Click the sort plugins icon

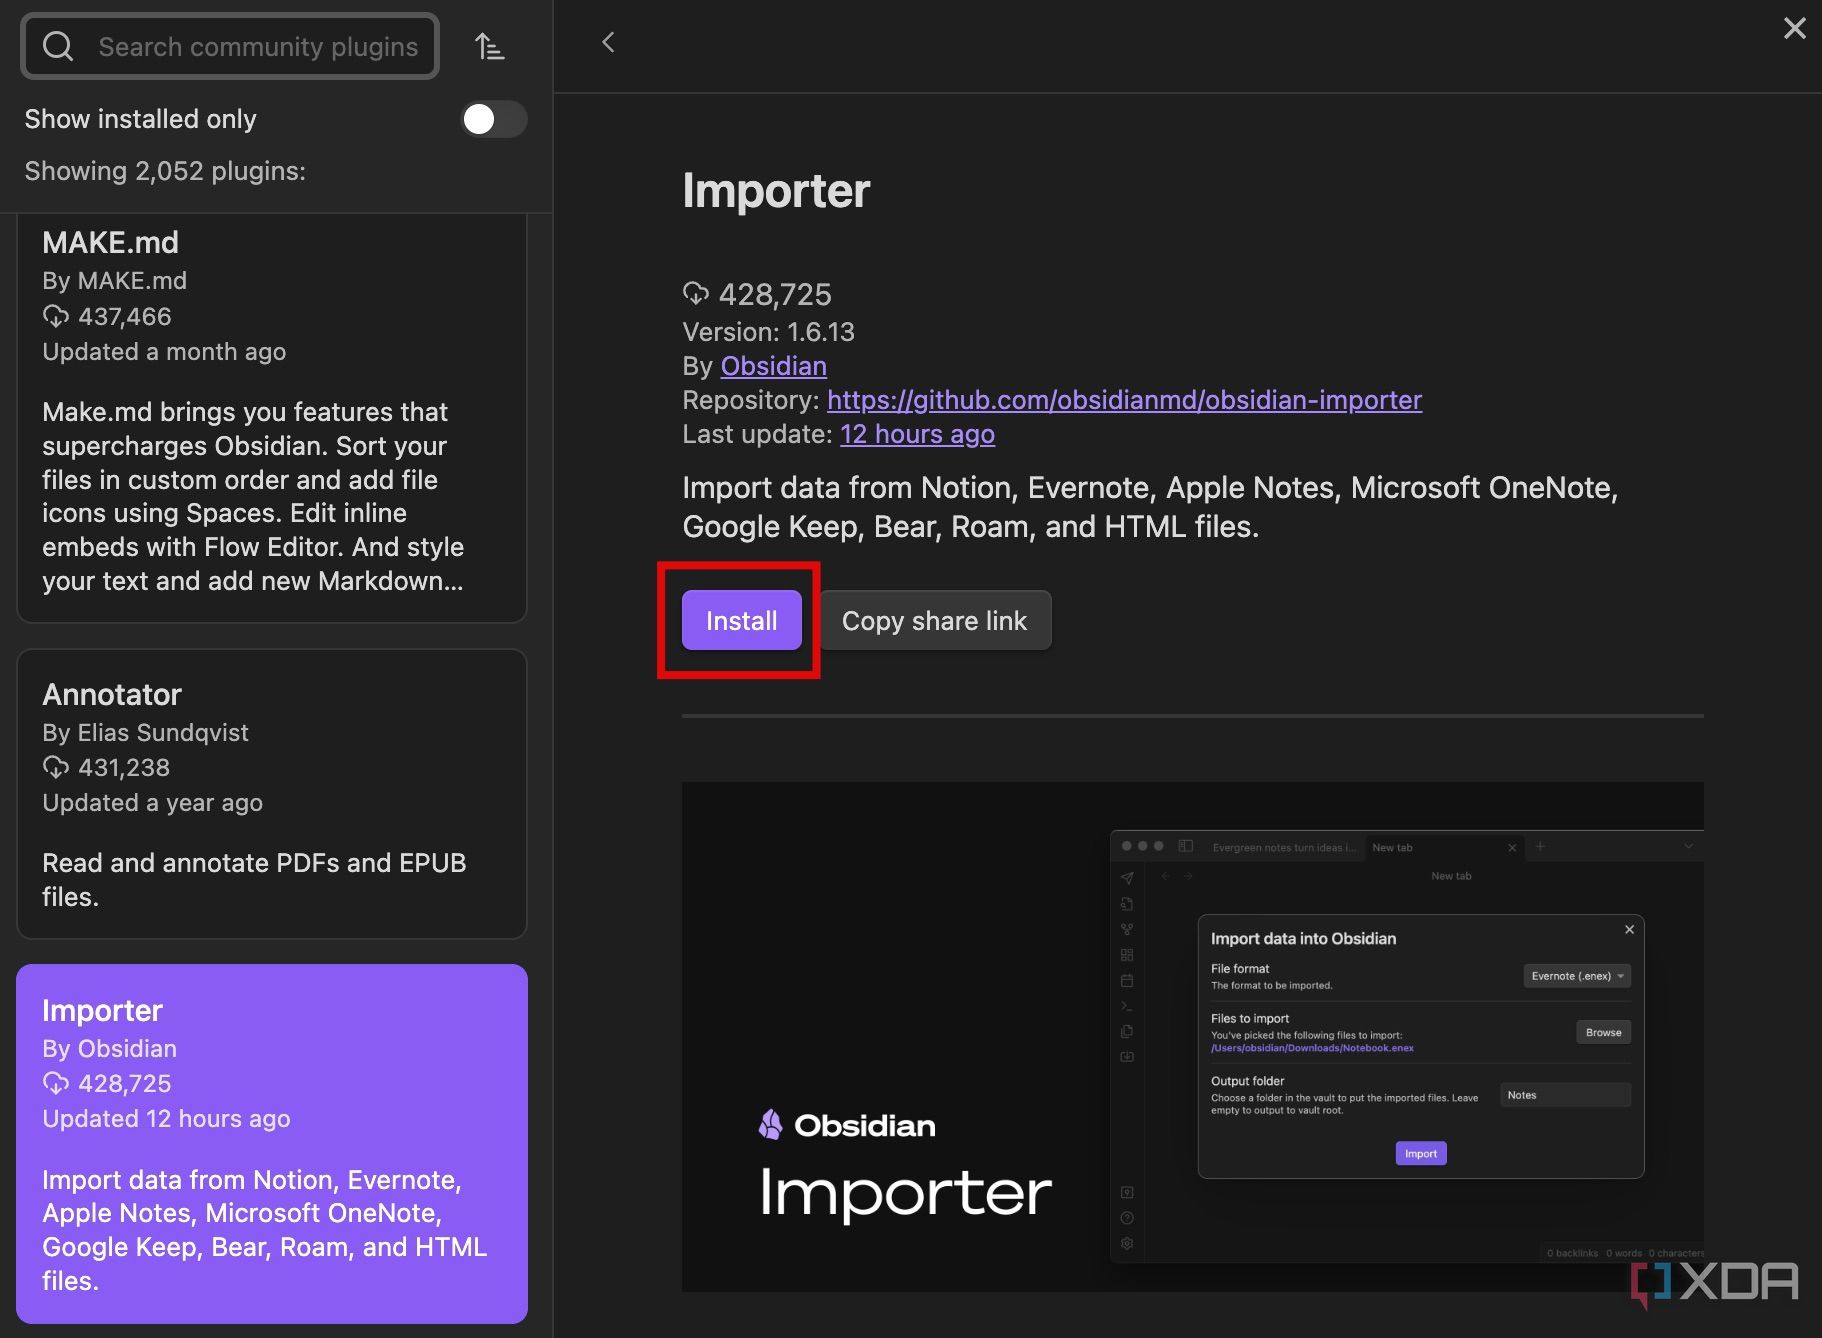pos(489,46)
